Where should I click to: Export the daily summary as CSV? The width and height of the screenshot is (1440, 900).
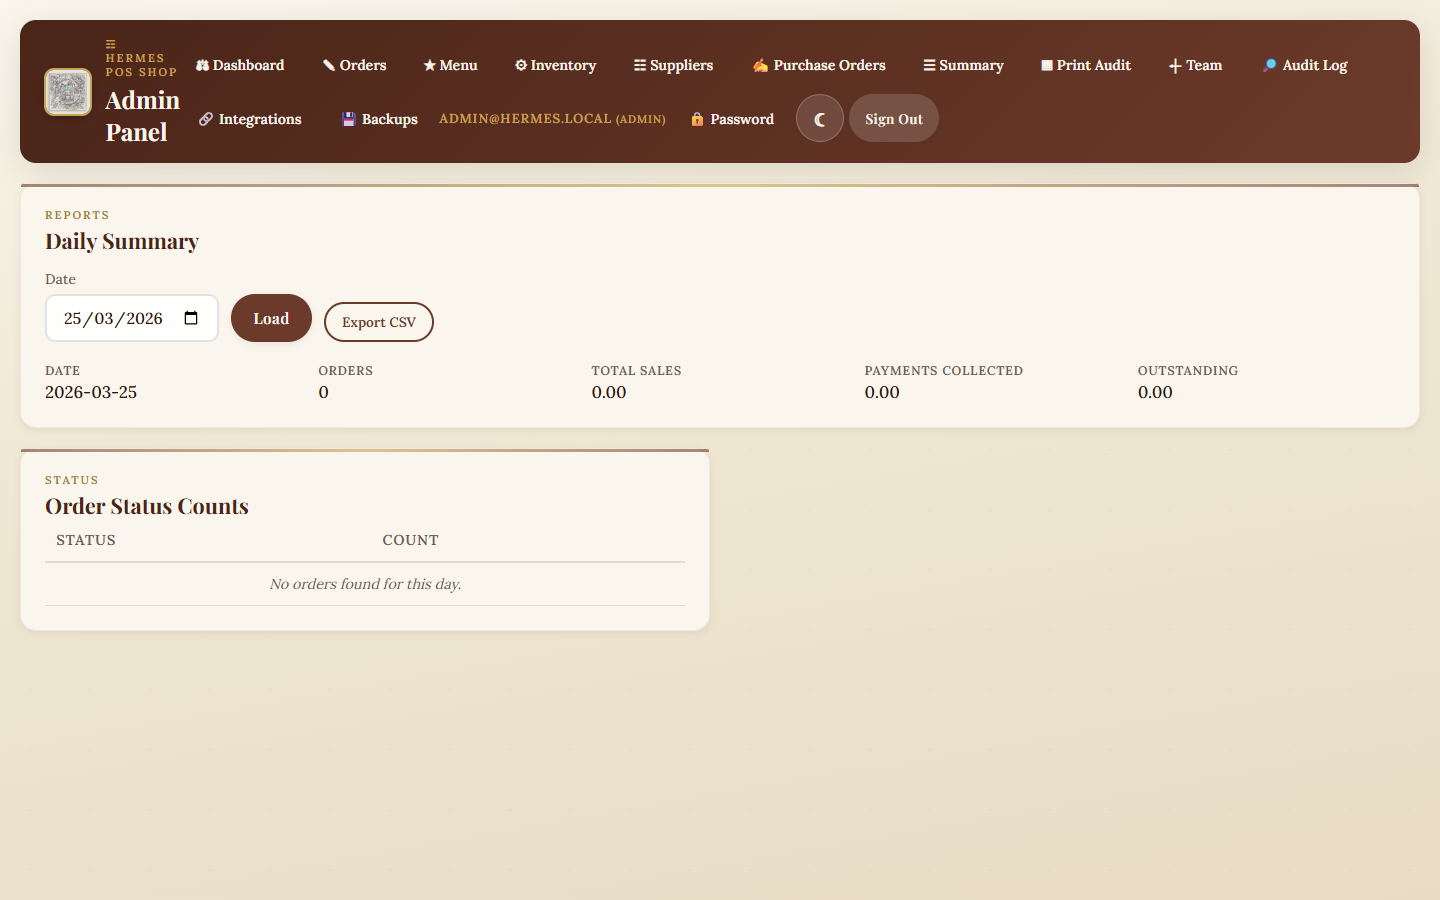pyautogui.click(x=378, y=321)
